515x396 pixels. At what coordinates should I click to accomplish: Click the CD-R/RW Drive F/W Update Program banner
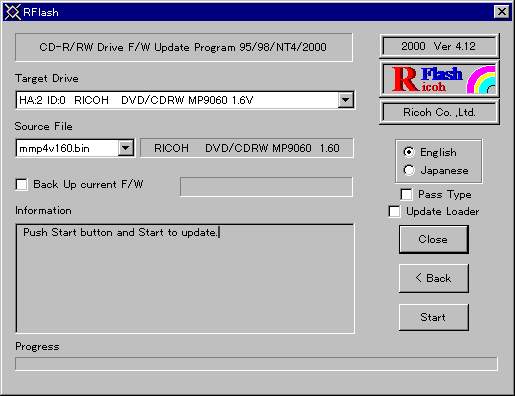coord(183,47)
